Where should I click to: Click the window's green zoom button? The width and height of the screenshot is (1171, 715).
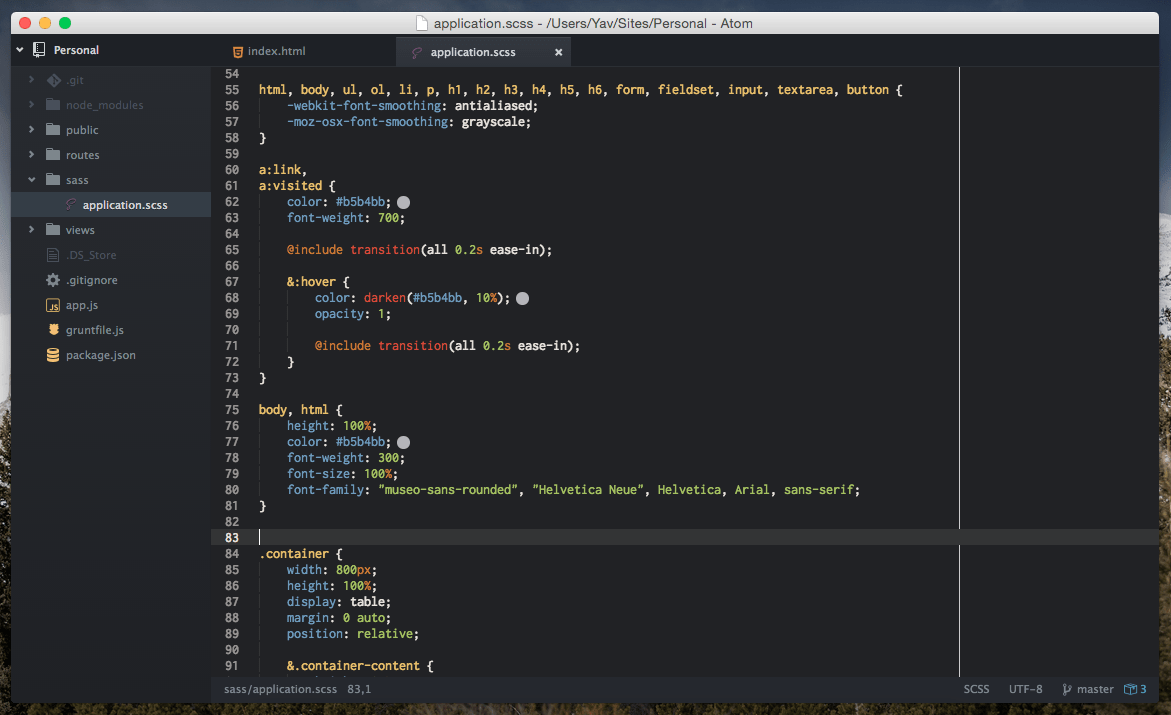[x=65, y=23]
